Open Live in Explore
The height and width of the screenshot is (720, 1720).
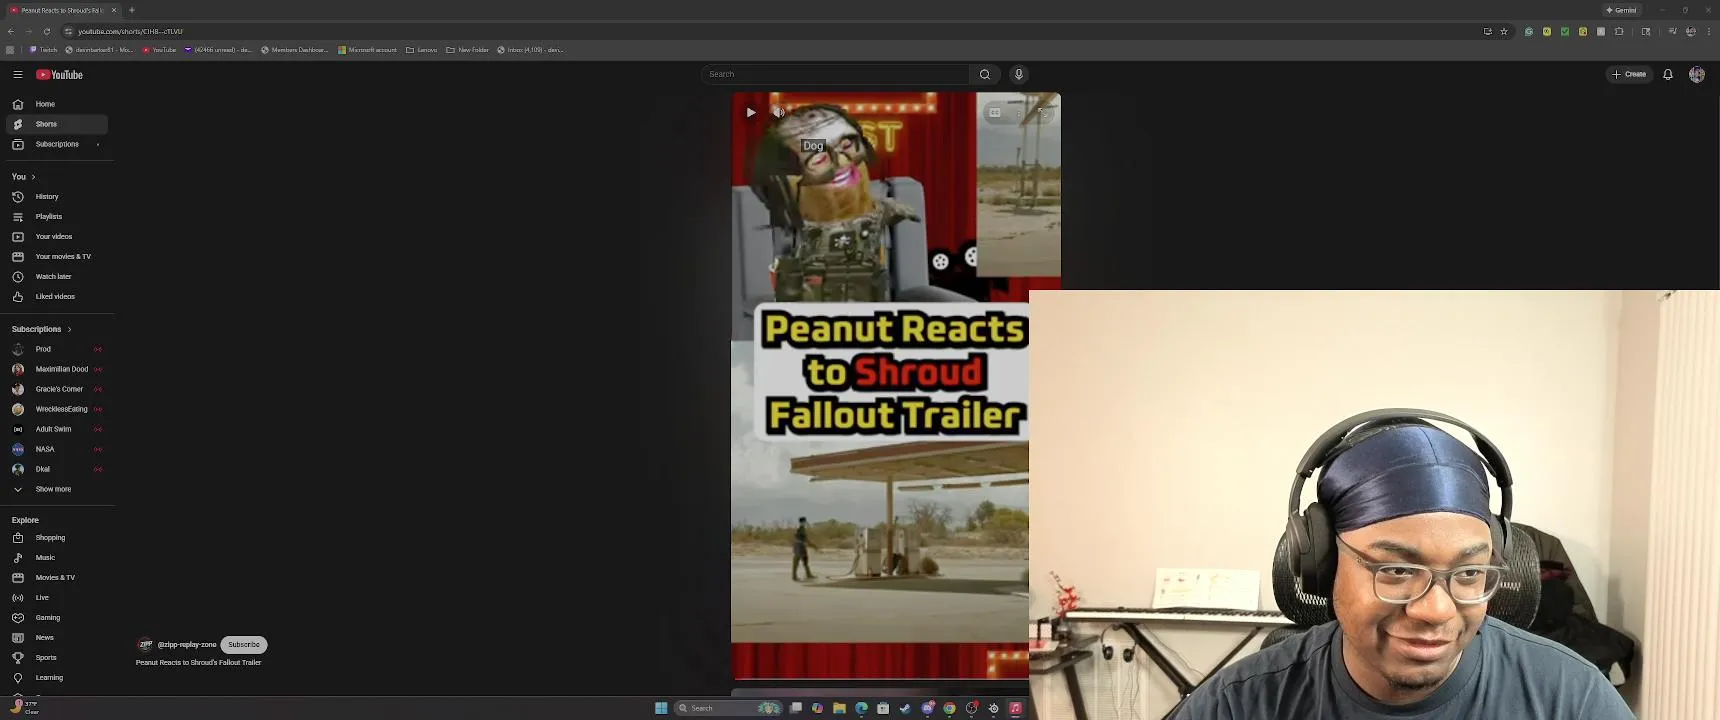[57, 598]
